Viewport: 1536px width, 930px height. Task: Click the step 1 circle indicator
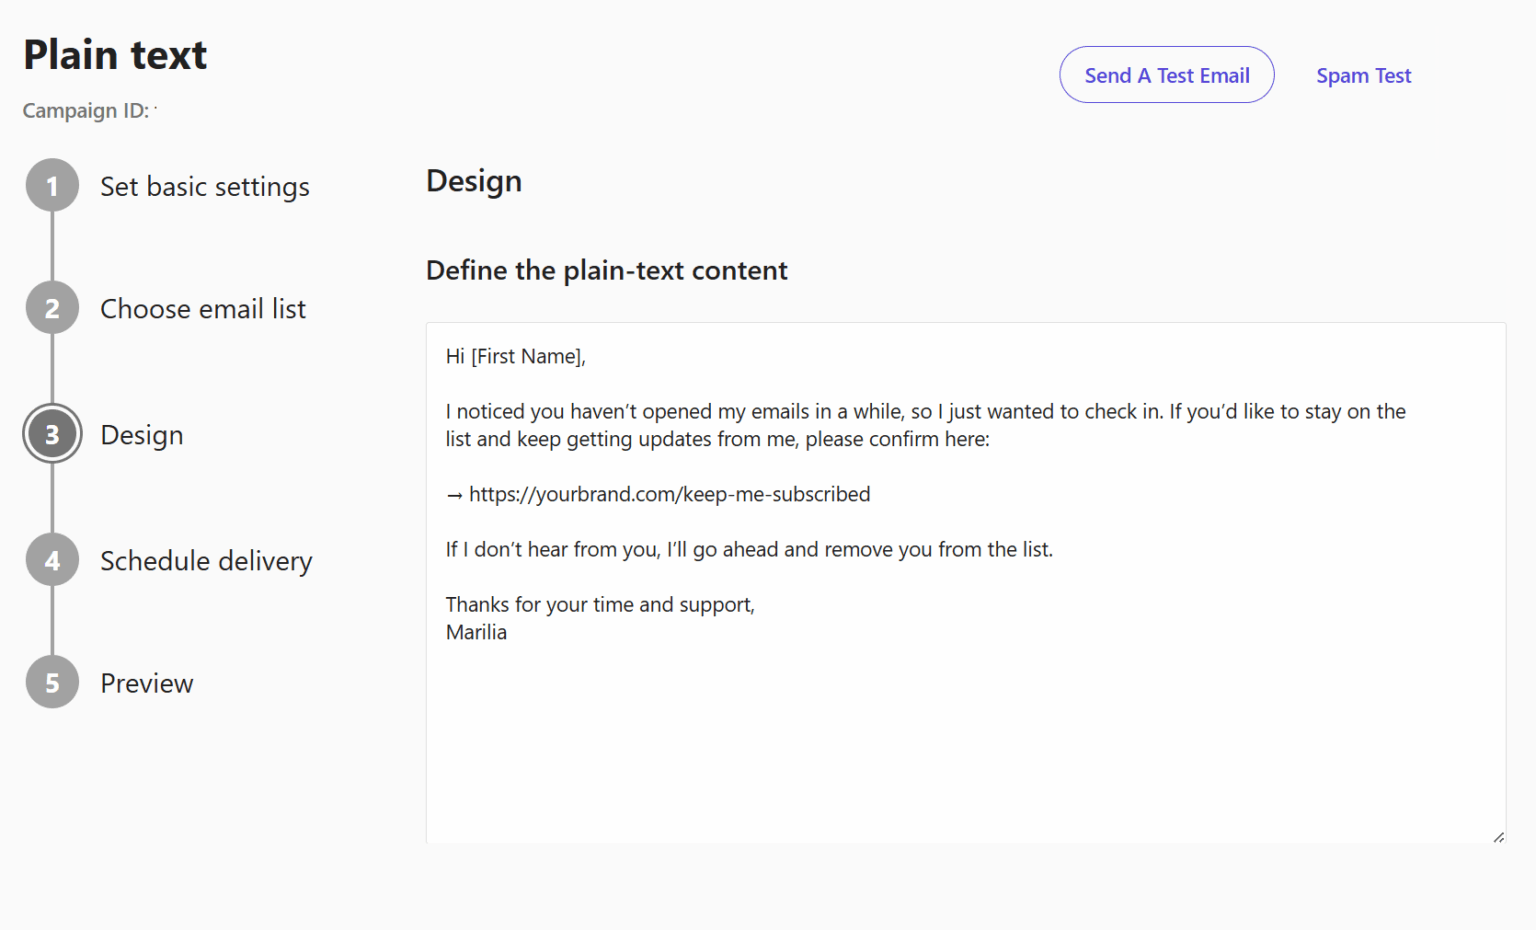pyautogui.click(x=51, y=185)
